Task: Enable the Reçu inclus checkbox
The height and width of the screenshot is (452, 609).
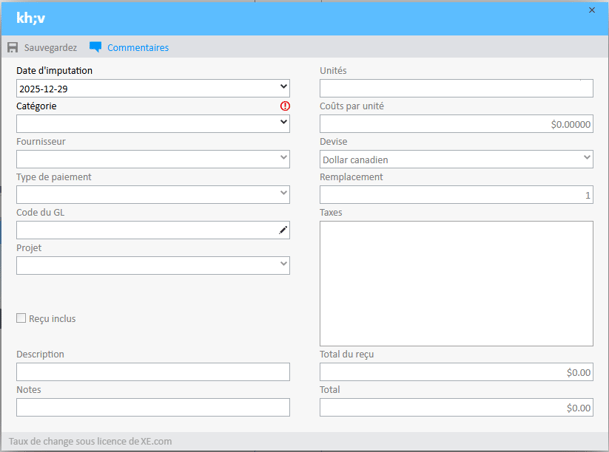Action: click(22, 319)
